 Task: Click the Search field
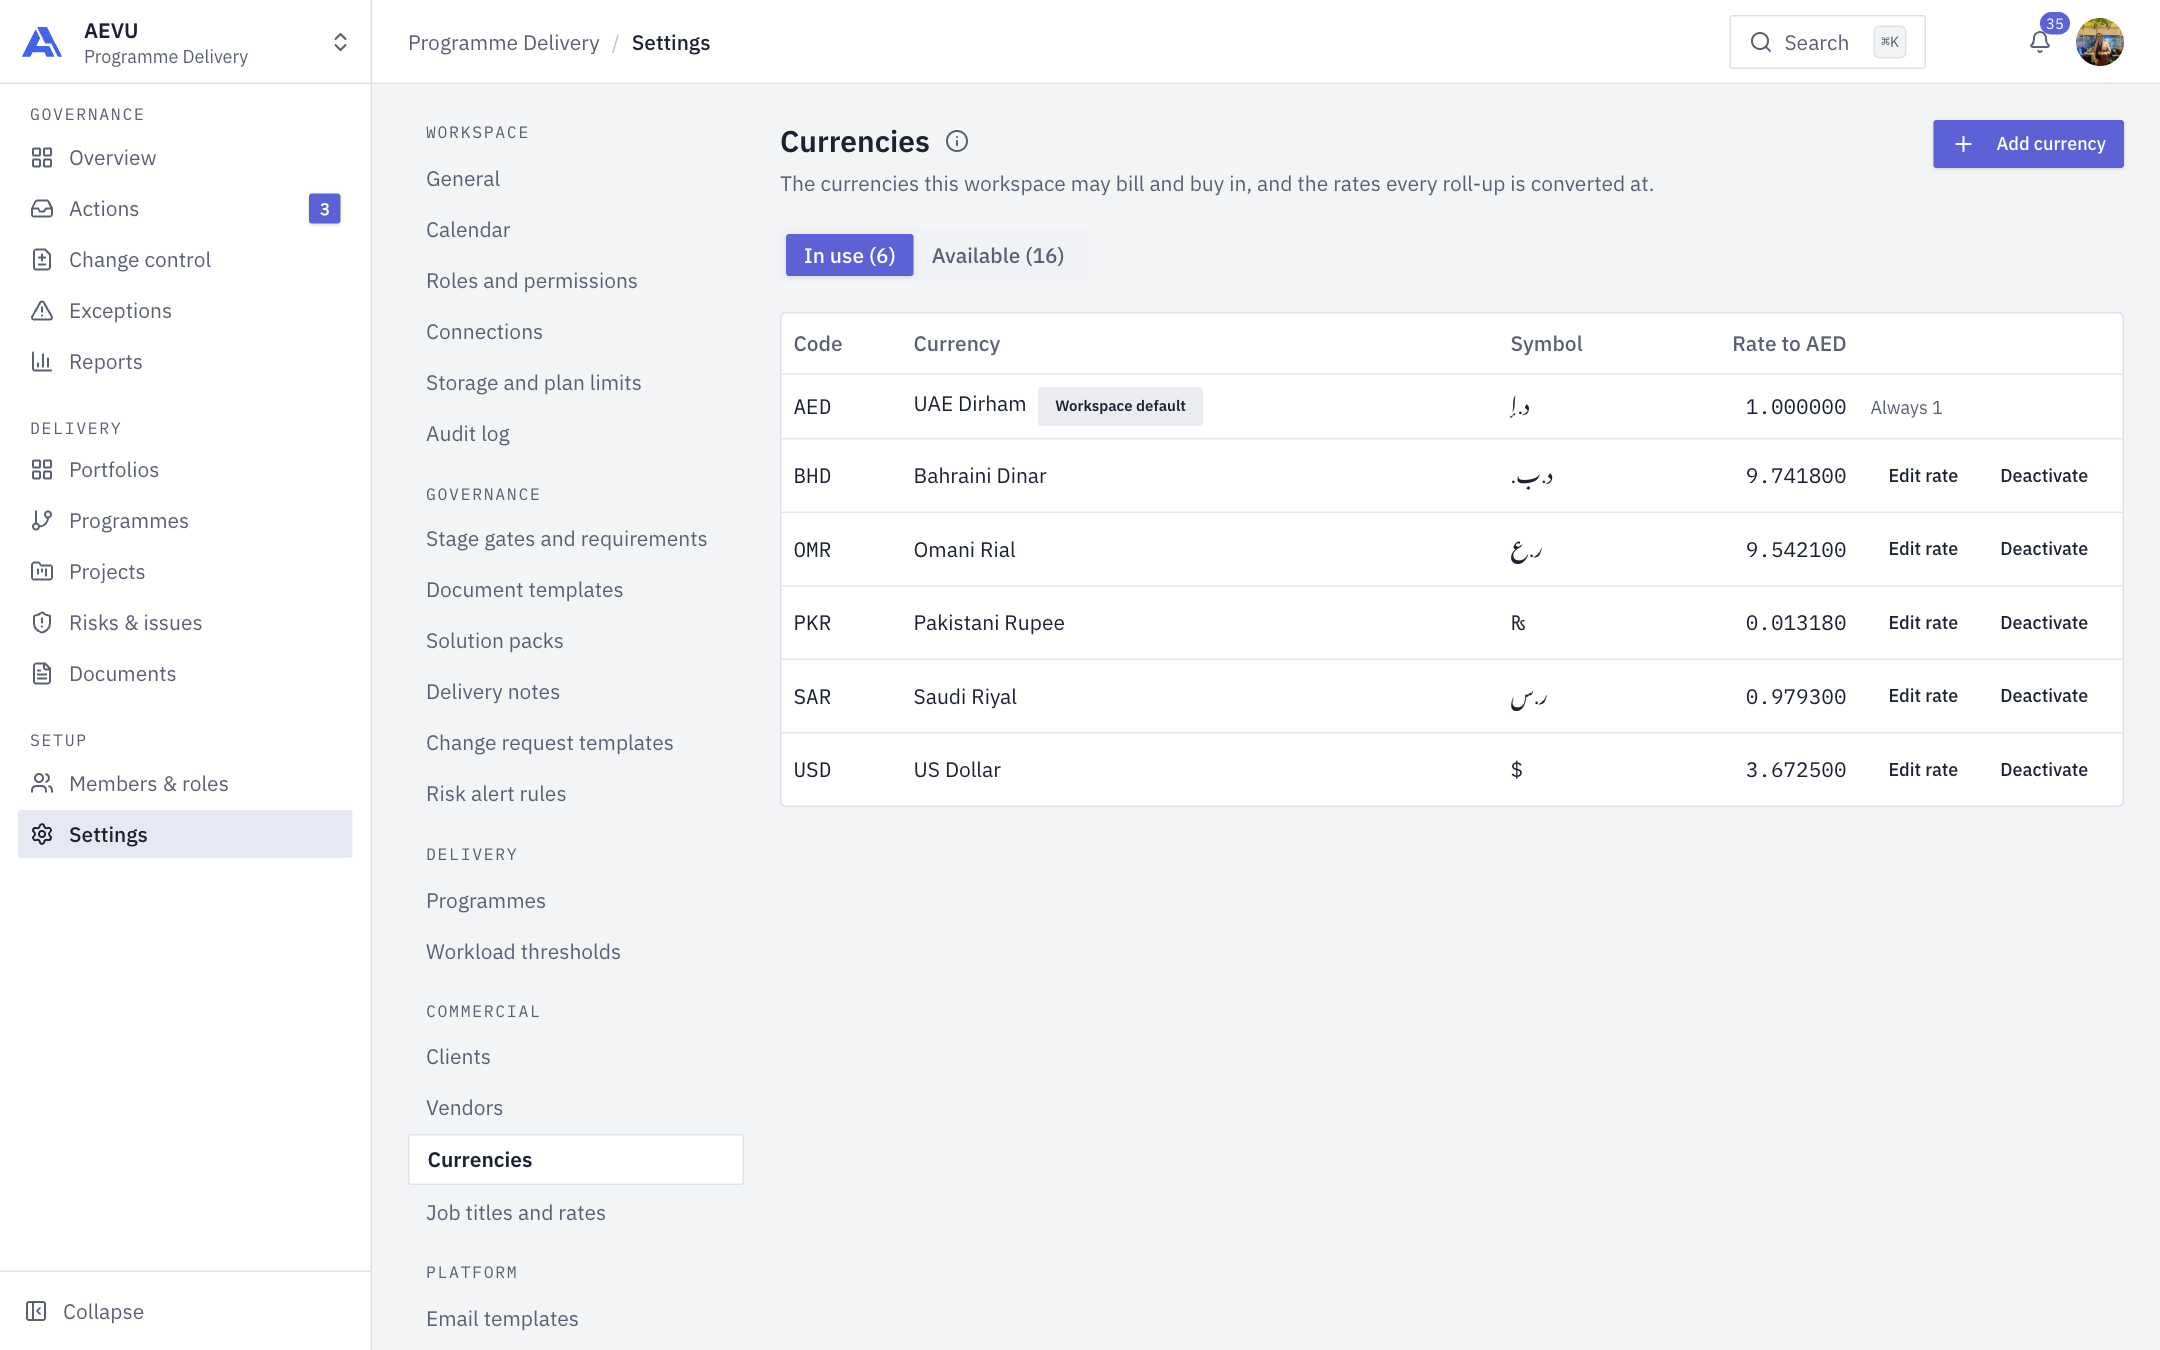pos(1827,42)
